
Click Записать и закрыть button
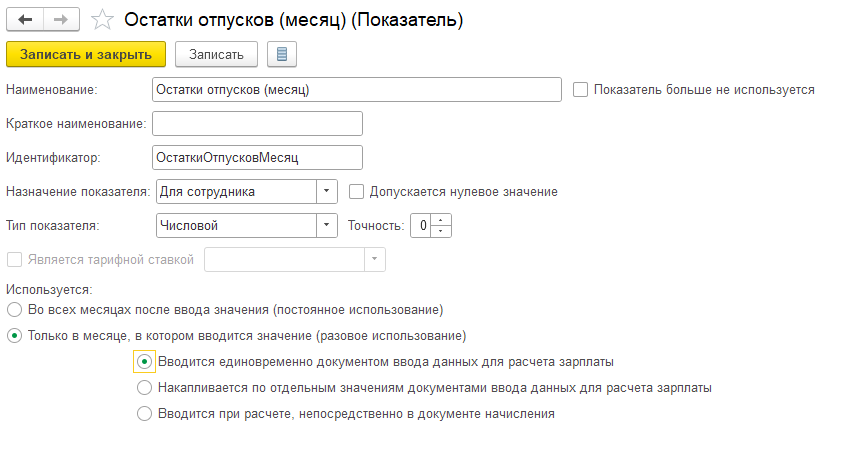[86, 54]
